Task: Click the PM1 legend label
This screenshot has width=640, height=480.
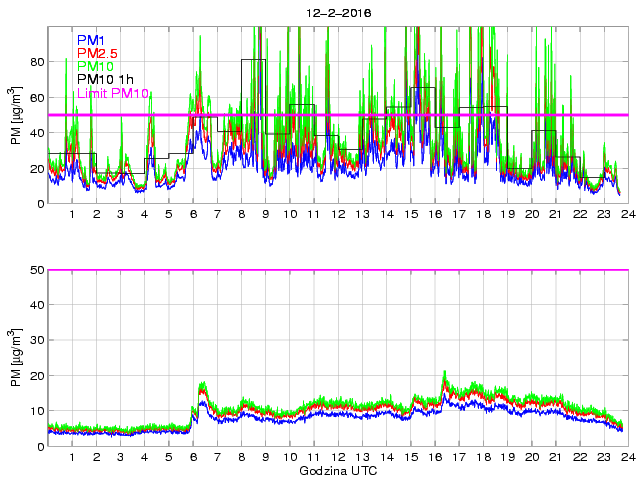Action: tap(91, 40)
